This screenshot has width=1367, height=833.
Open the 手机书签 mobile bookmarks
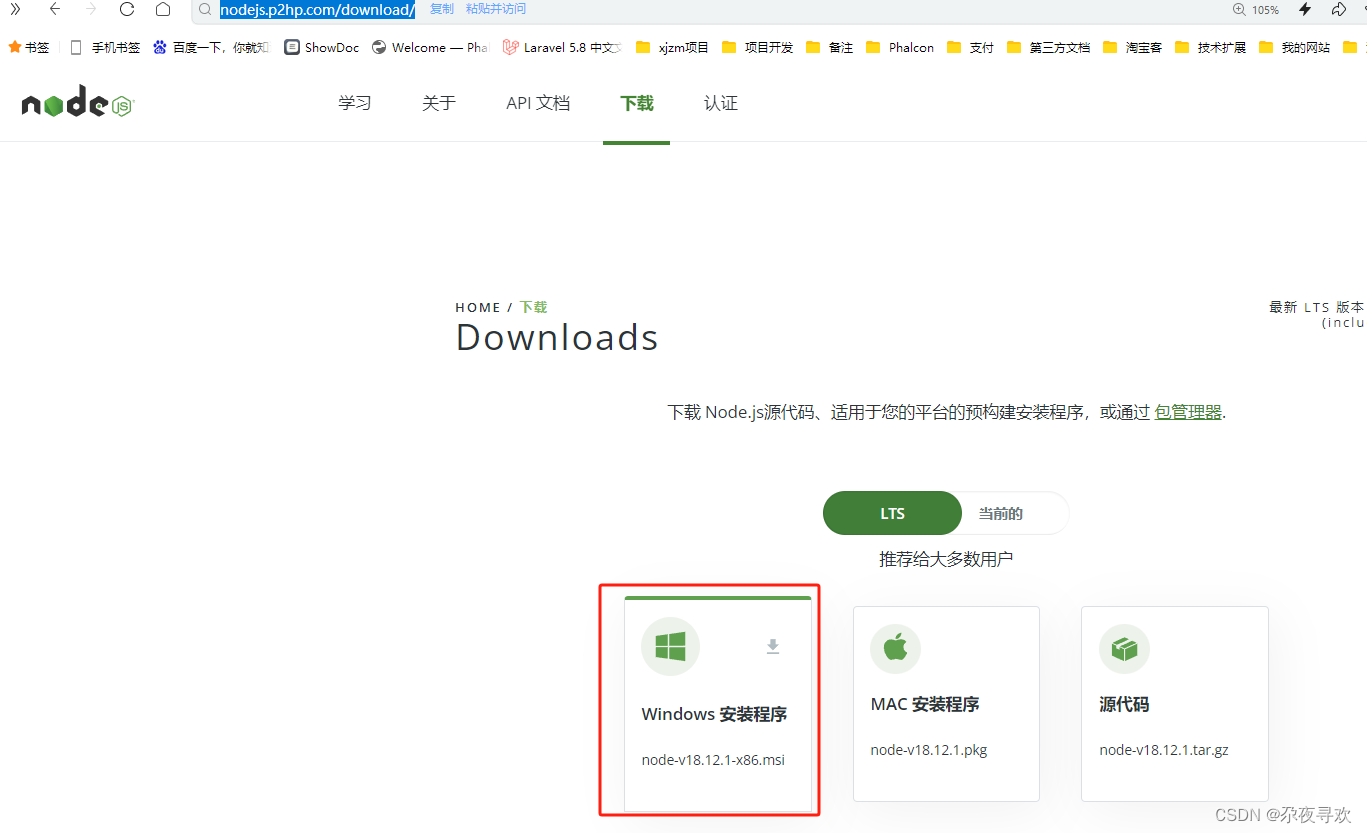(x=105, y=47)
